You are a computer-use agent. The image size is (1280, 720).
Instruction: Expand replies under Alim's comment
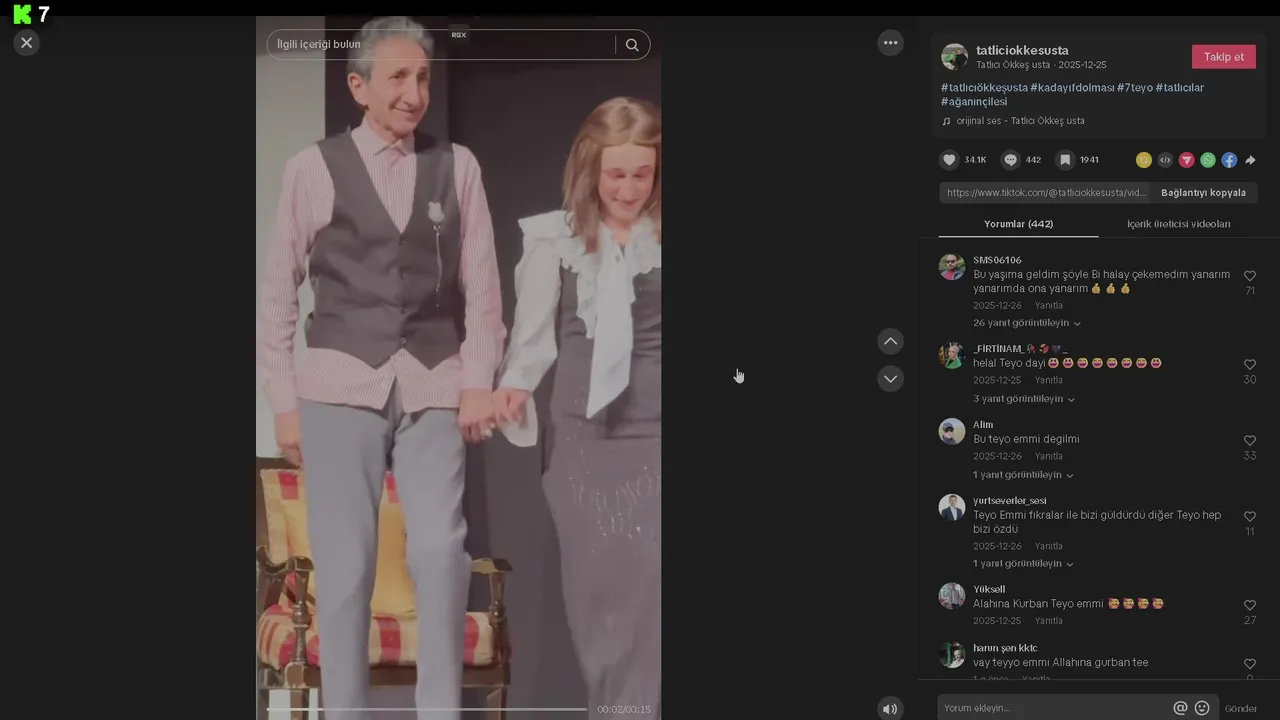click(1023, 475)
